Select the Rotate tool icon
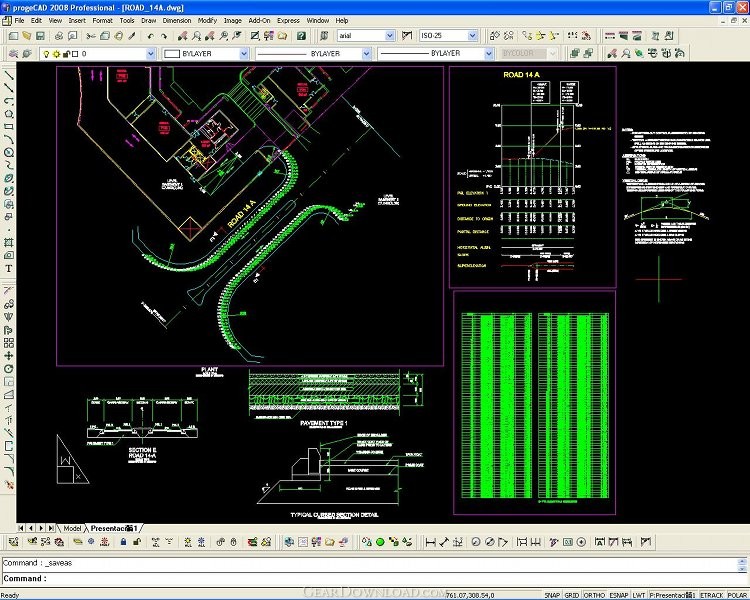 pos(9,369)
